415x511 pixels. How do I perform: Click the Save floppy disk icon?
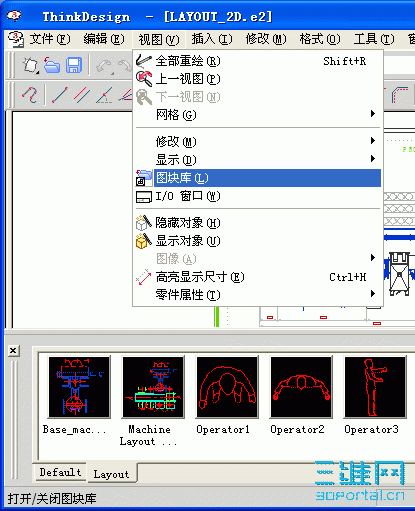click(74, 65)
